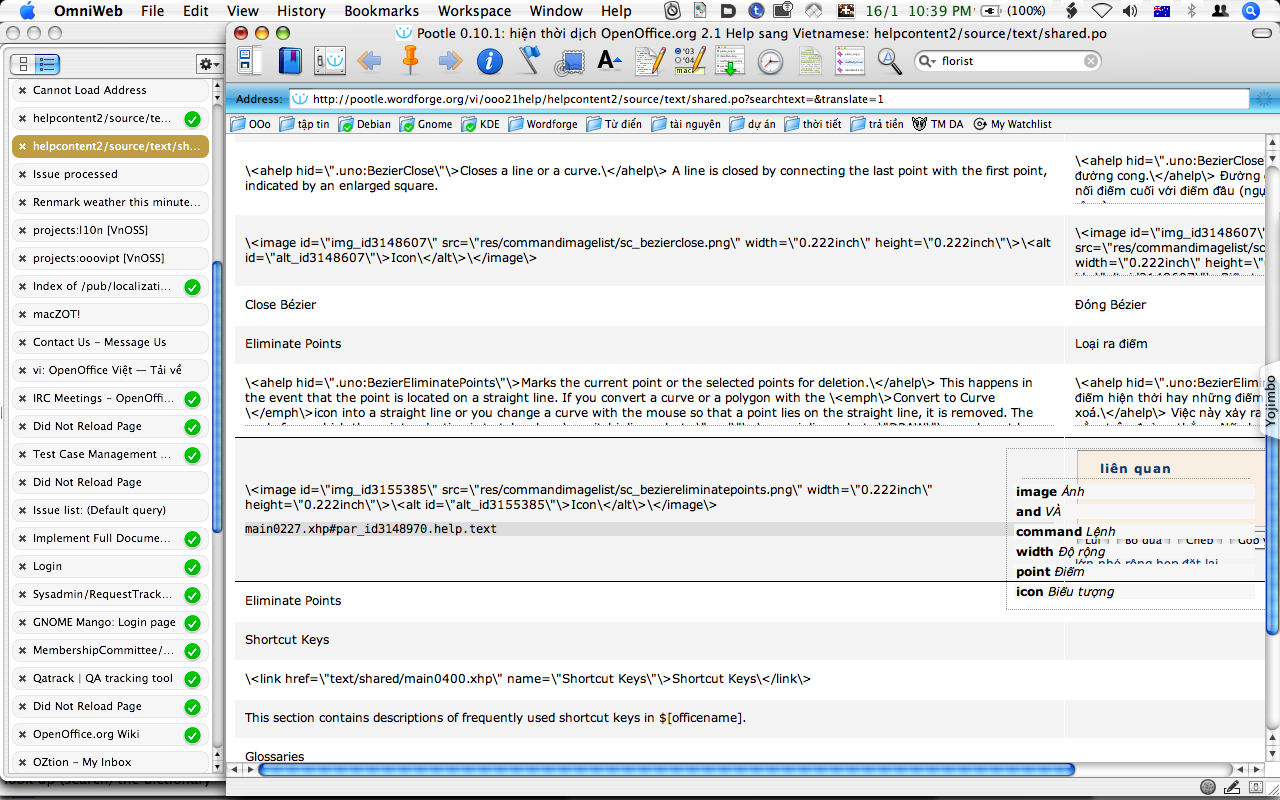Image resolution: width=1280 pixels, height=800 pixels.
Task: Open history with the clock icon
Action: (x=770, y=61)
